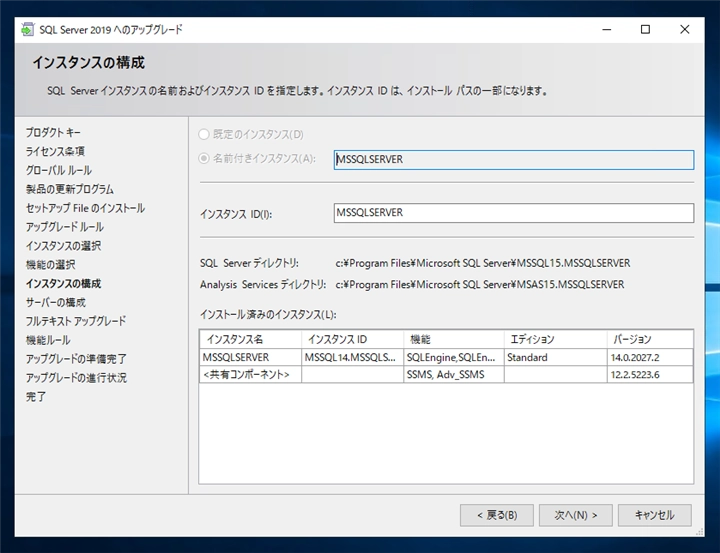This screenshot has height=553, width=720.
Task: Click the 次へ(N) next button
Action: 575,515
